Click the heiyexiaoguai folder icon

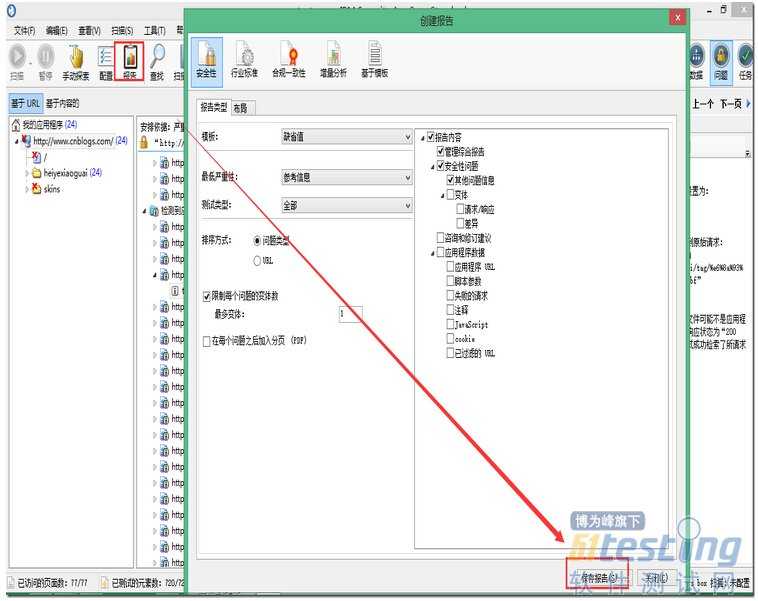point(36,173)
